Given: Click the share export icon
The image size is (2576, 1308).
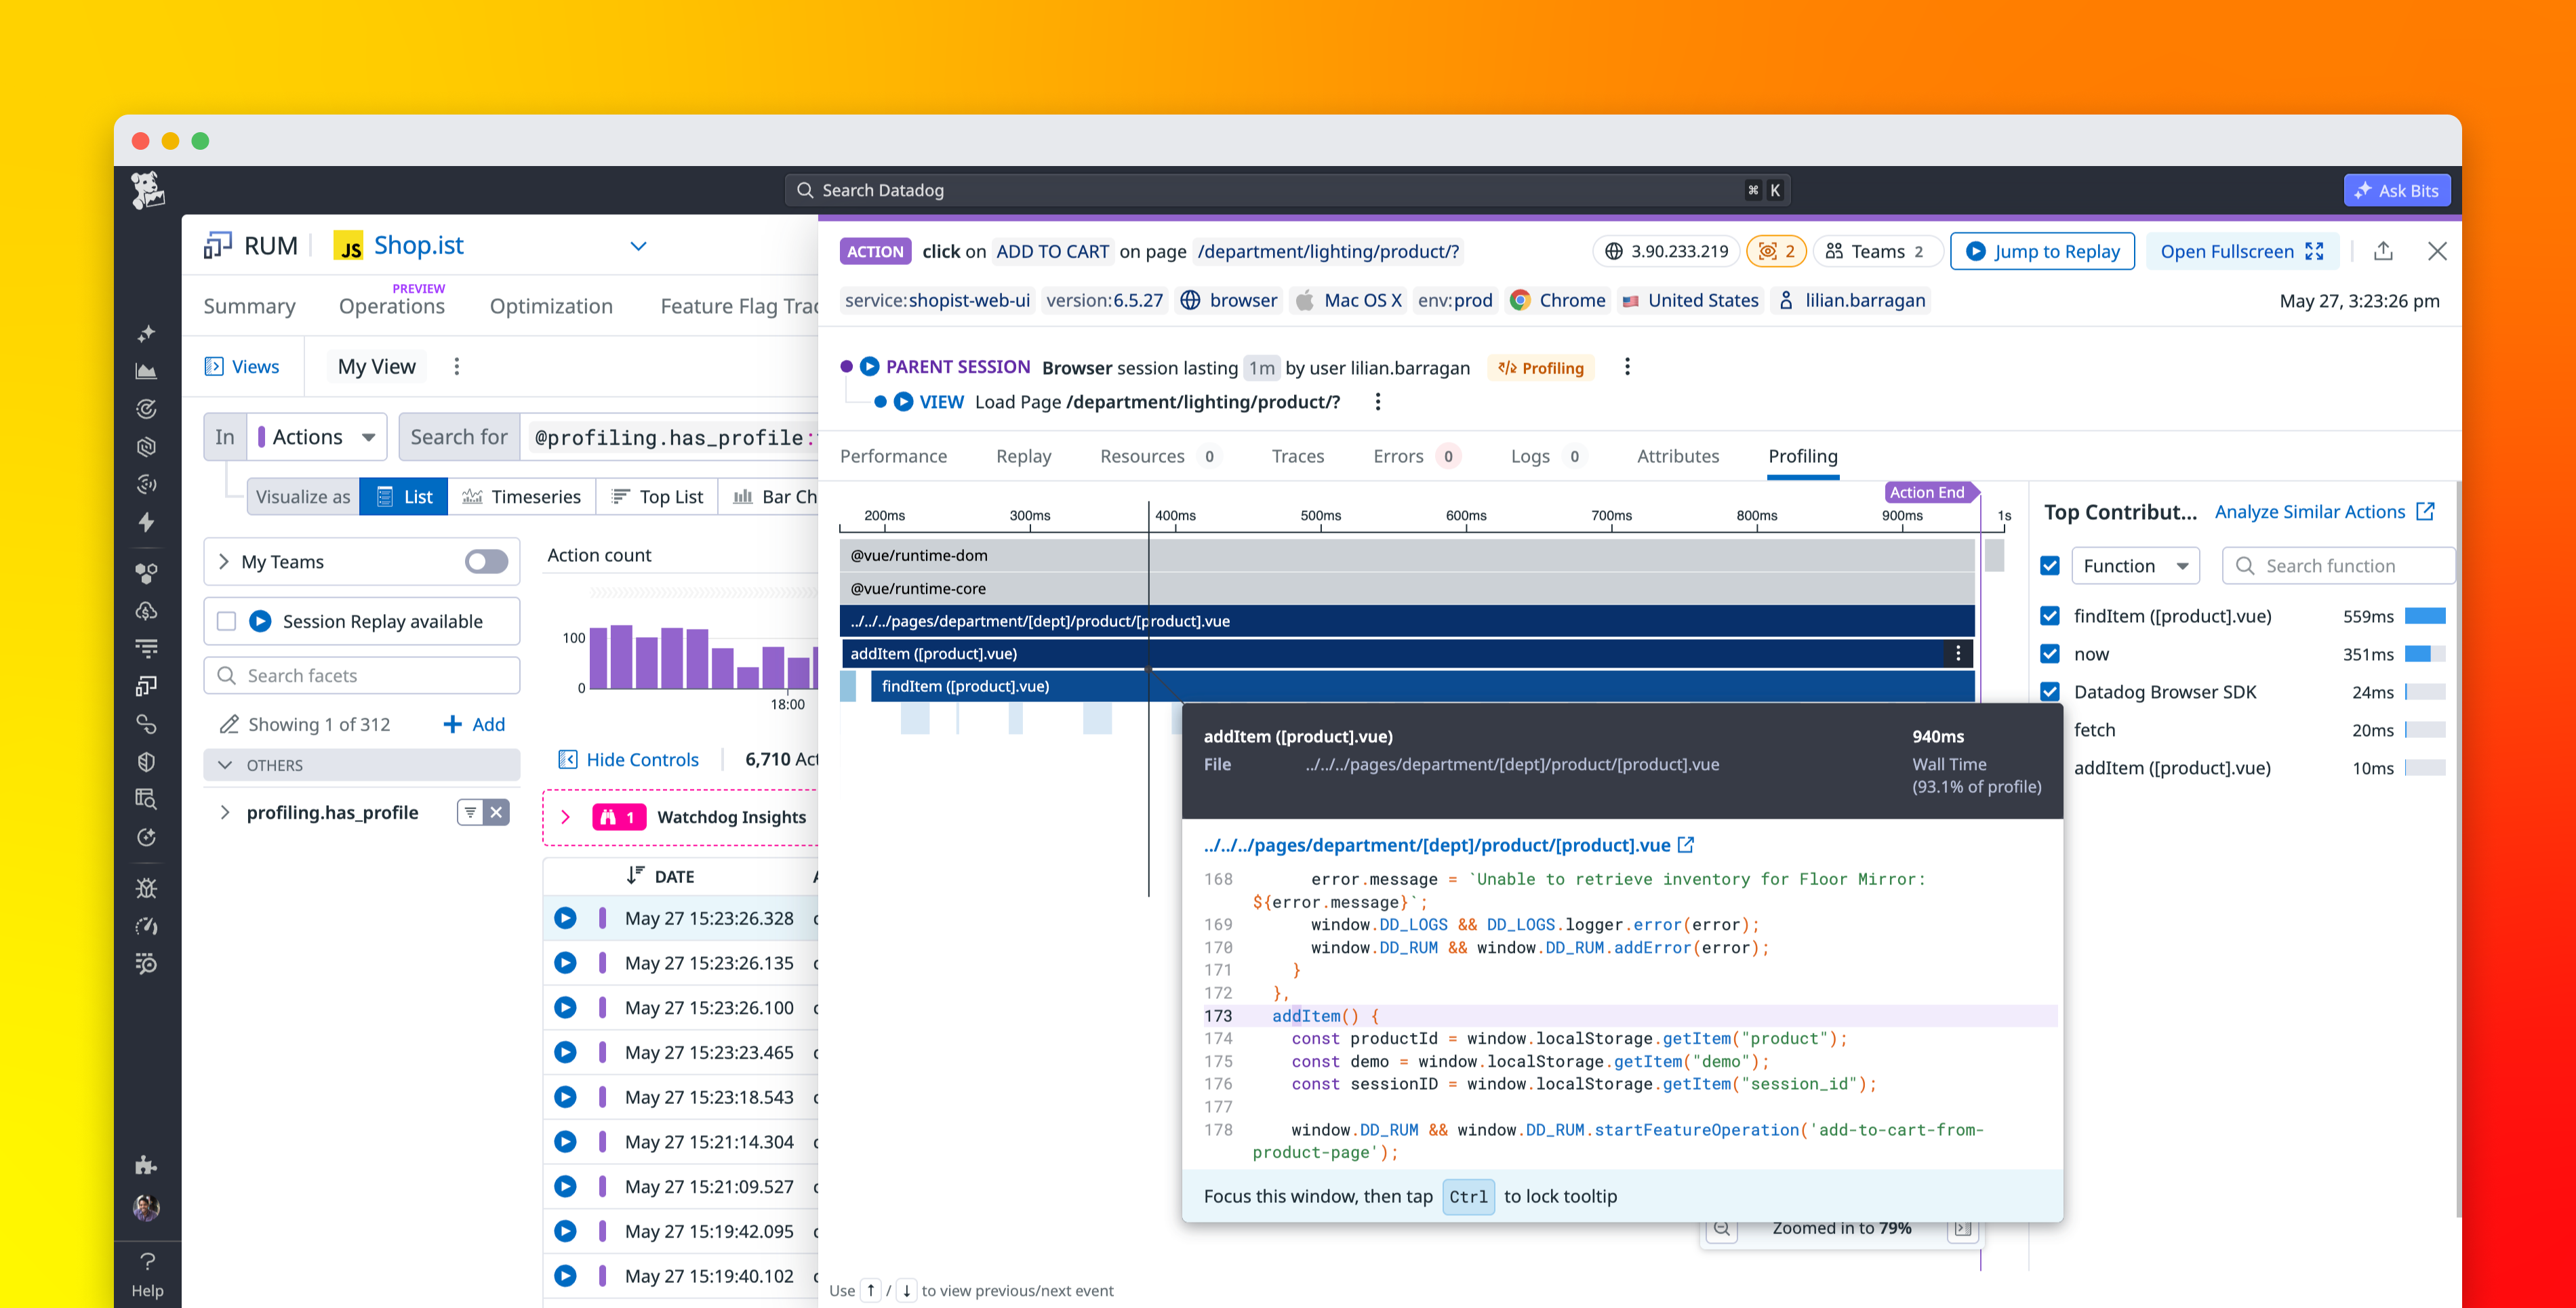Looking at the screenshot, I should (x=2383, y=251).
